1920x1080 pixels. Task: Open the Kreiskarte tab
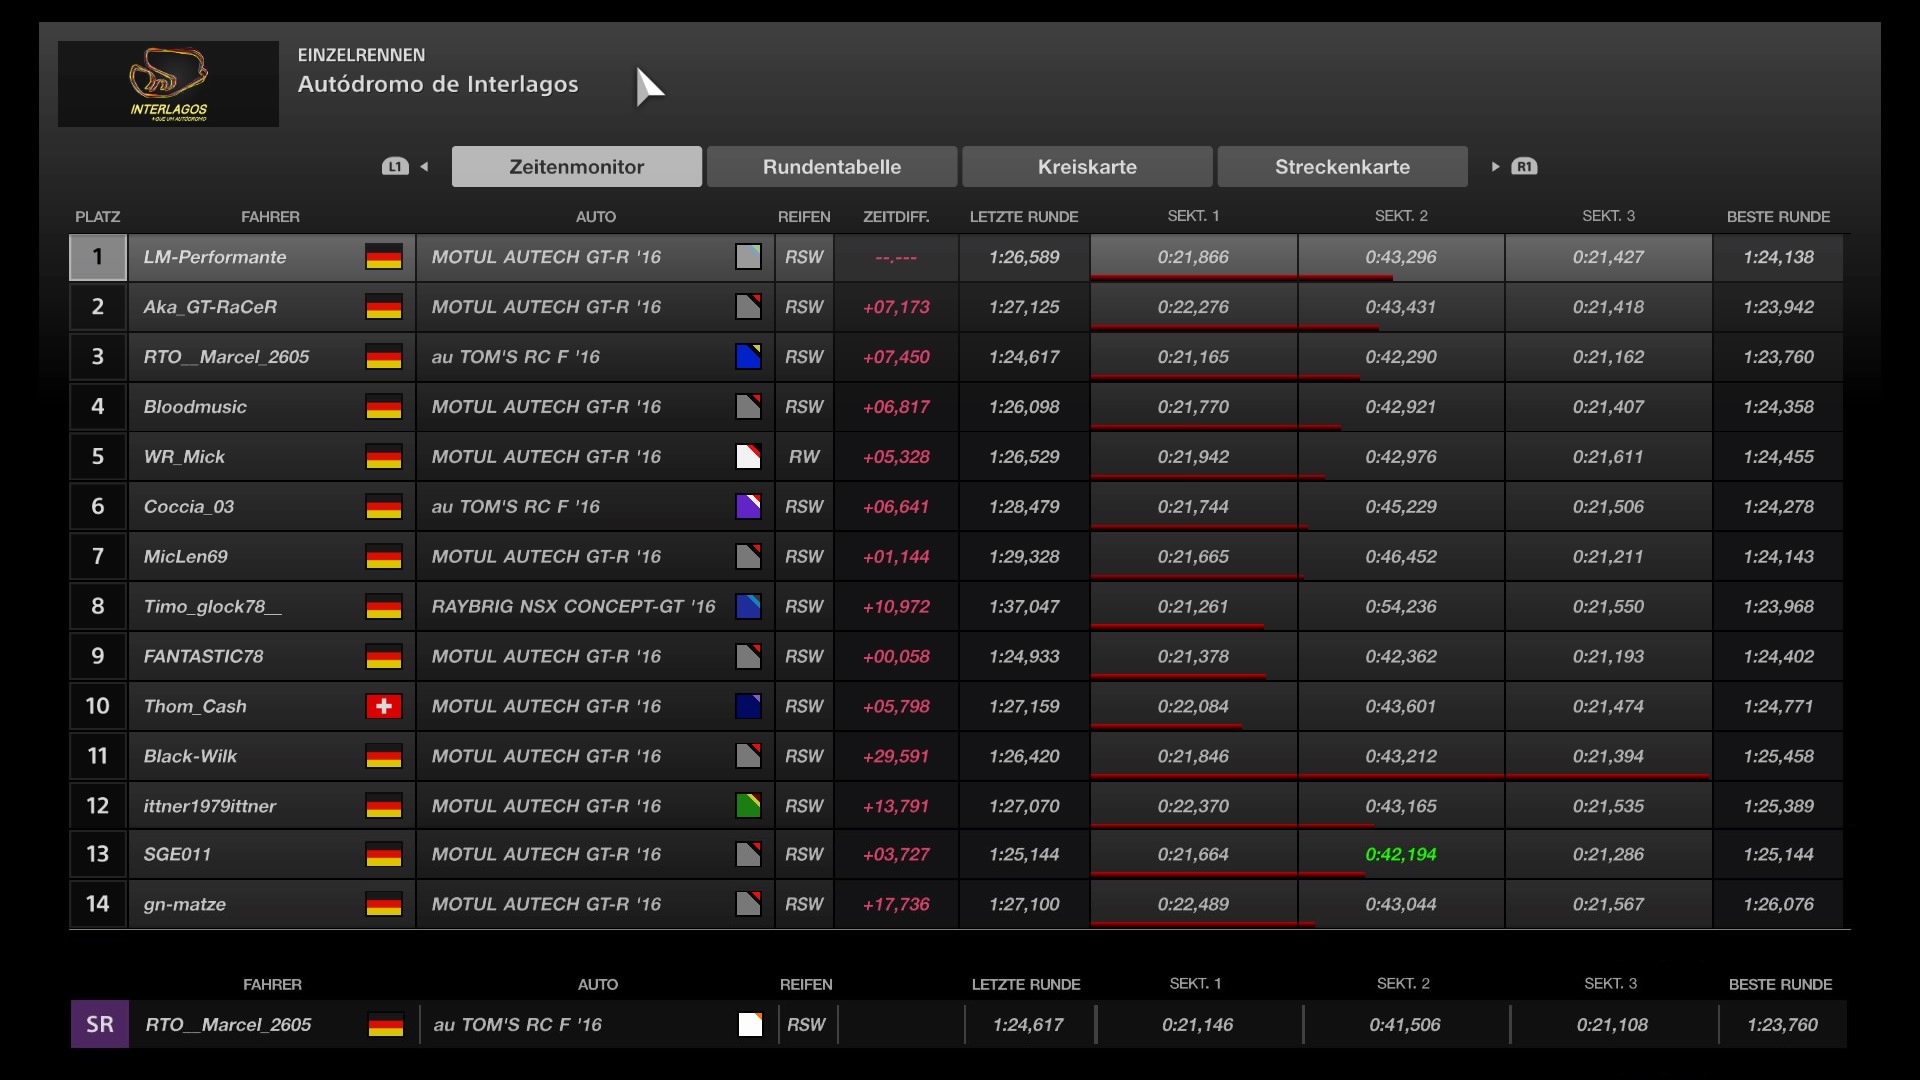[1087, 167]
